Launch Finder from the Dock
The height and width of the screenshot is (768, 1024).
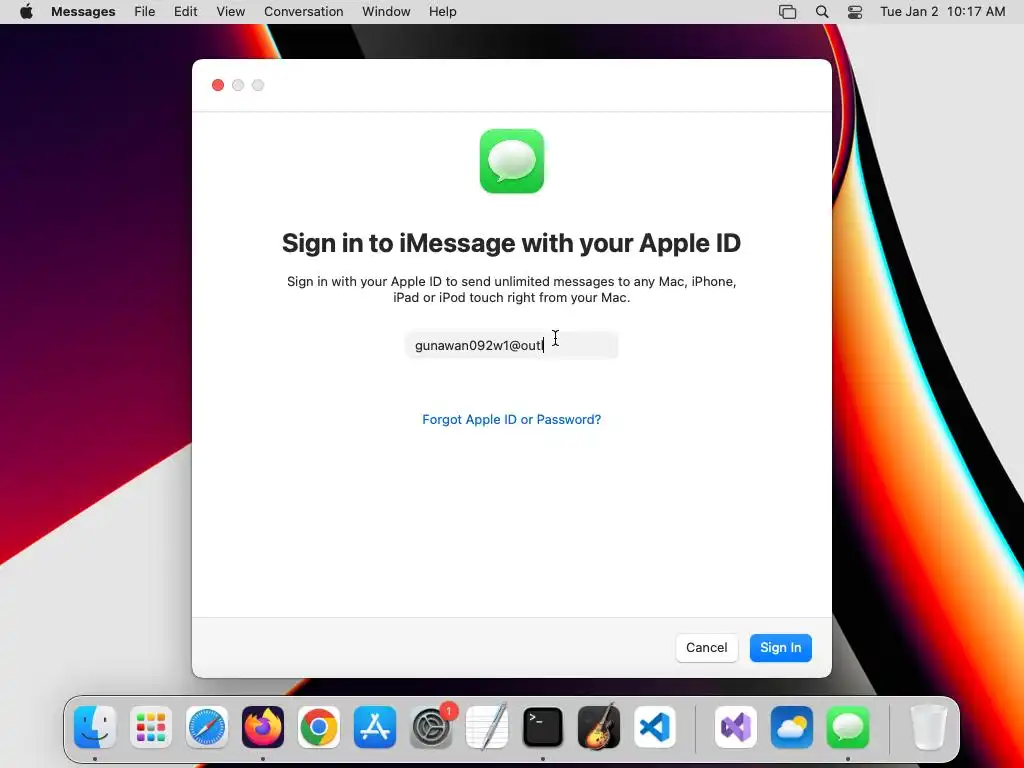95,727
